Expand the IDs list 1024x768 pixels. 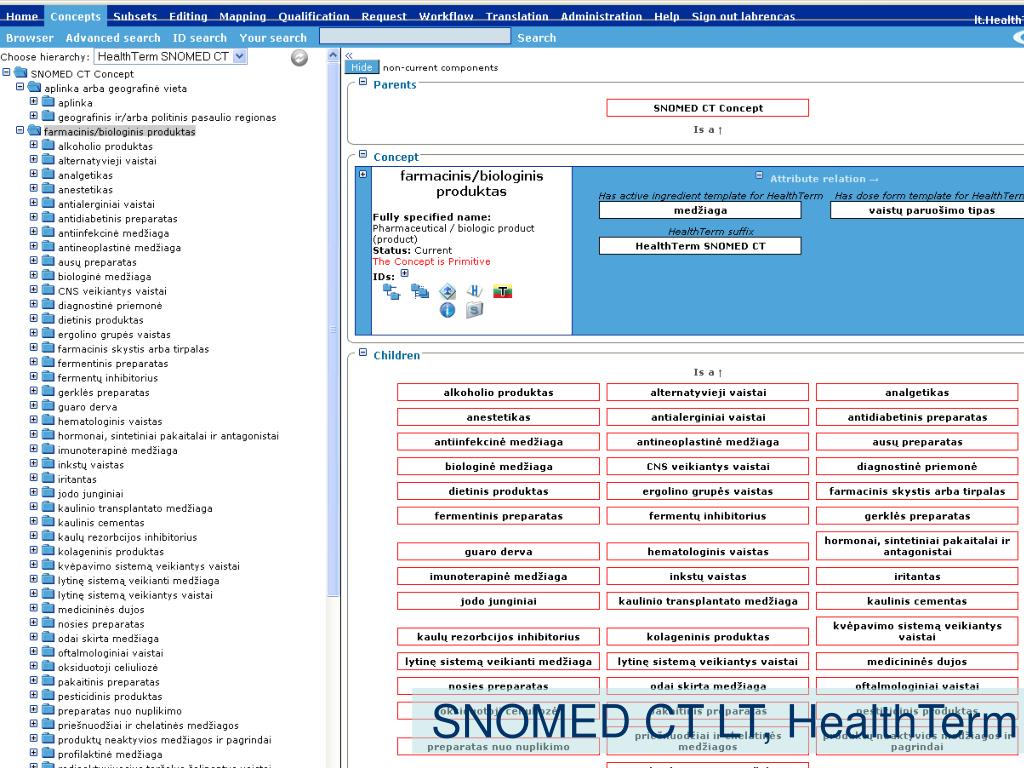click(x=404, y=274)
